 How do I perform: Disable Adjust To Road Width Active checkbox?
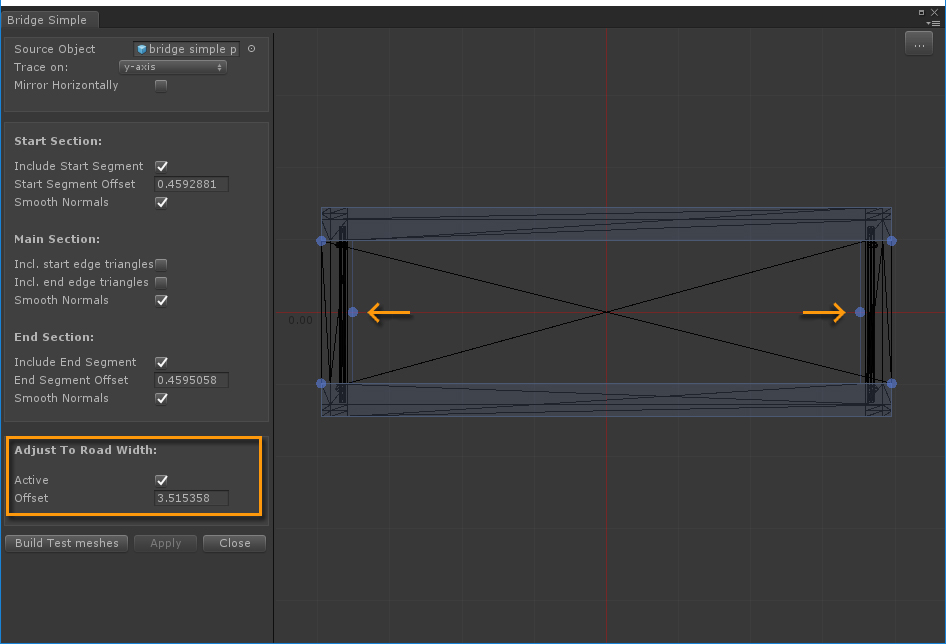161,480
